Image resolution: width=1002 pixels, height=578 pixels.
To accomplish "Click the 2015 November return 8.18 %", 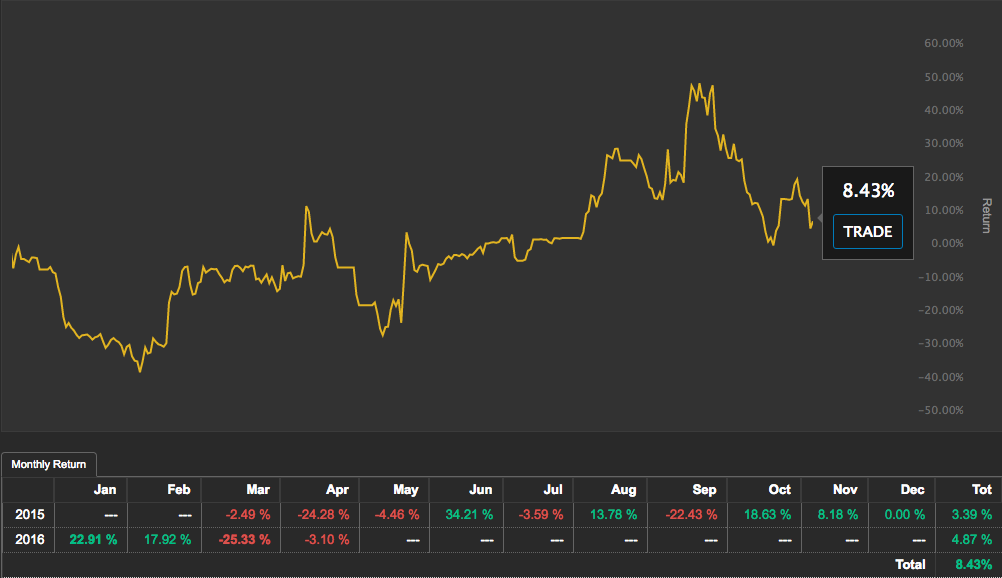I will tap(838, 515).
